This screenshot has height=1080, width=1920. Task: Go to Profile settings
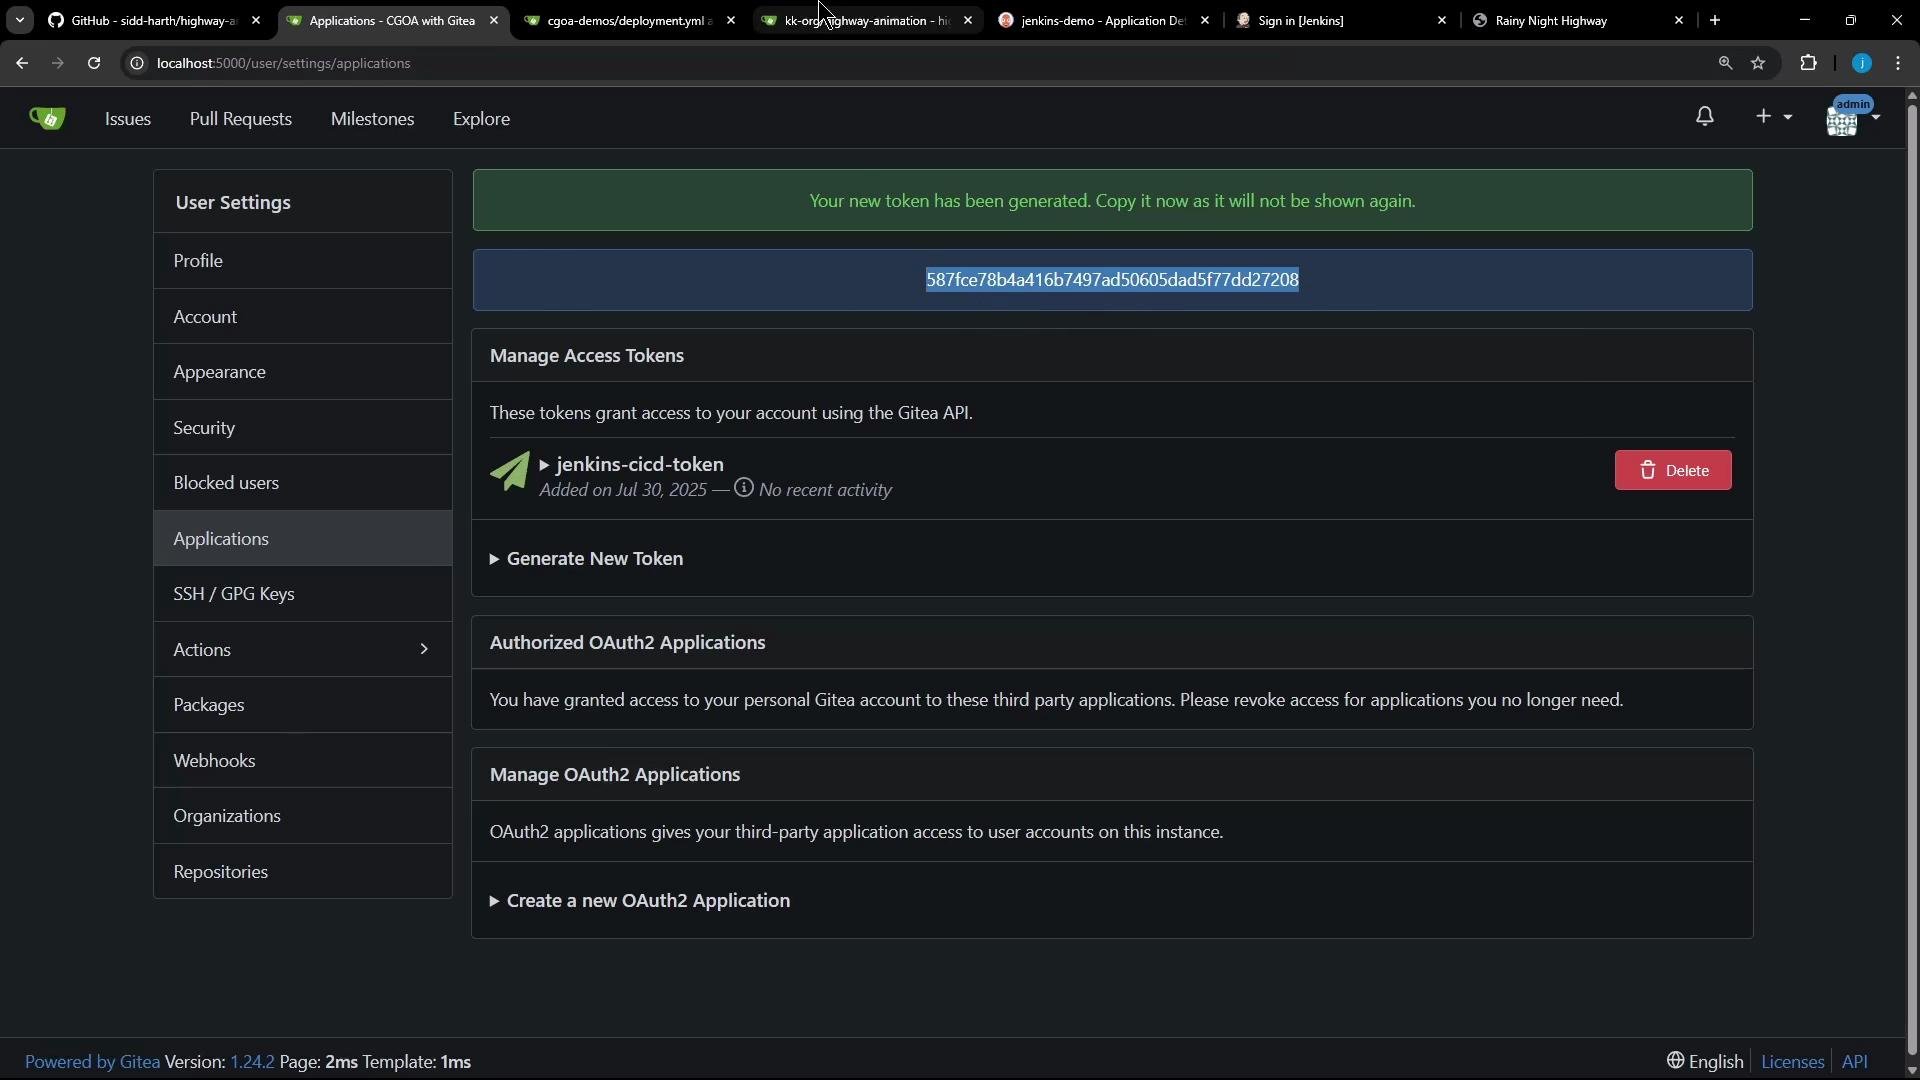[302, 261]
